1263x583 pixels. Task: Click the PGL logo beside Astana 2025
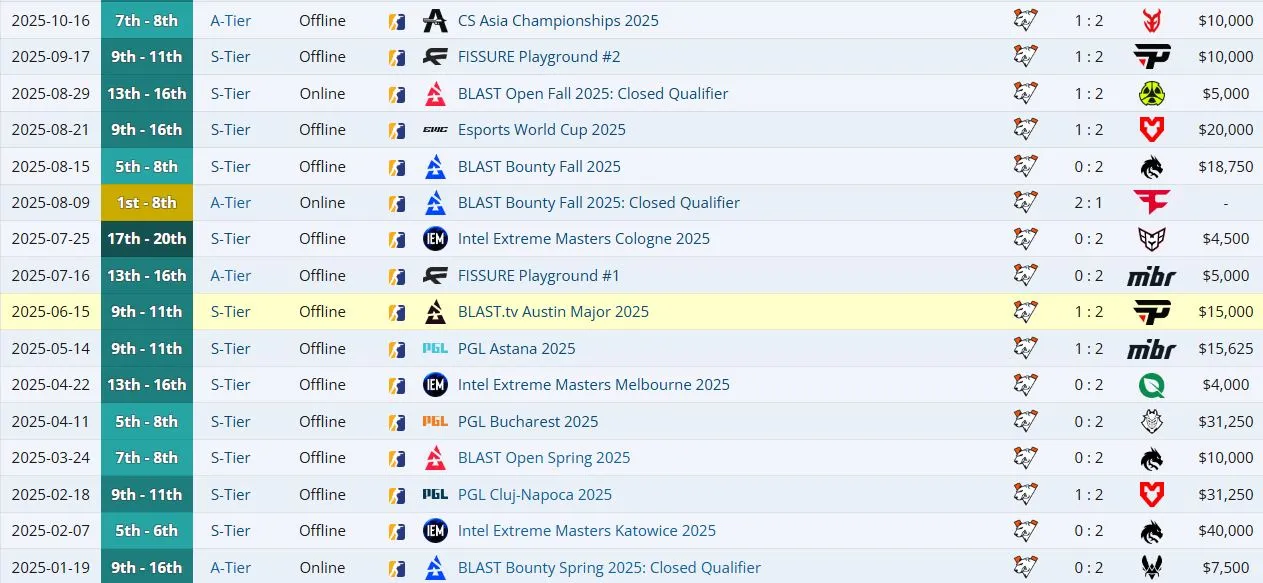(x=435, y=349)
